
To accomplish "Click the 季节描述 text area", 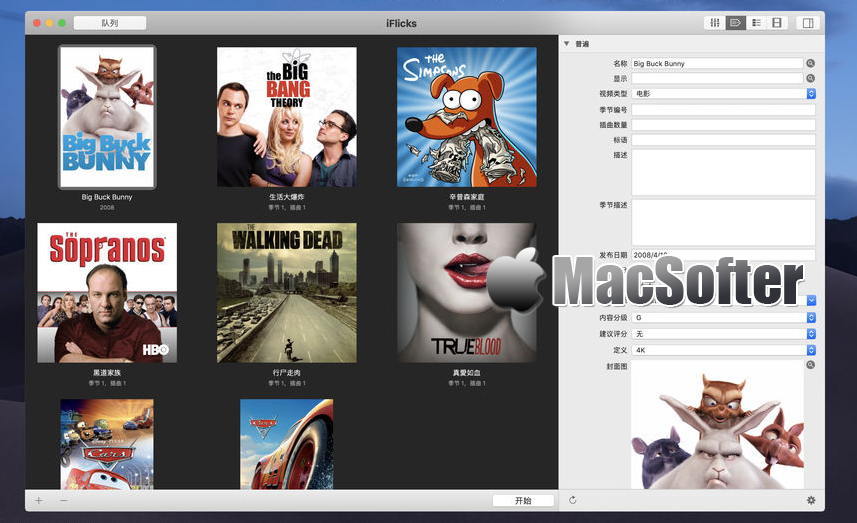I will [724, 222].
